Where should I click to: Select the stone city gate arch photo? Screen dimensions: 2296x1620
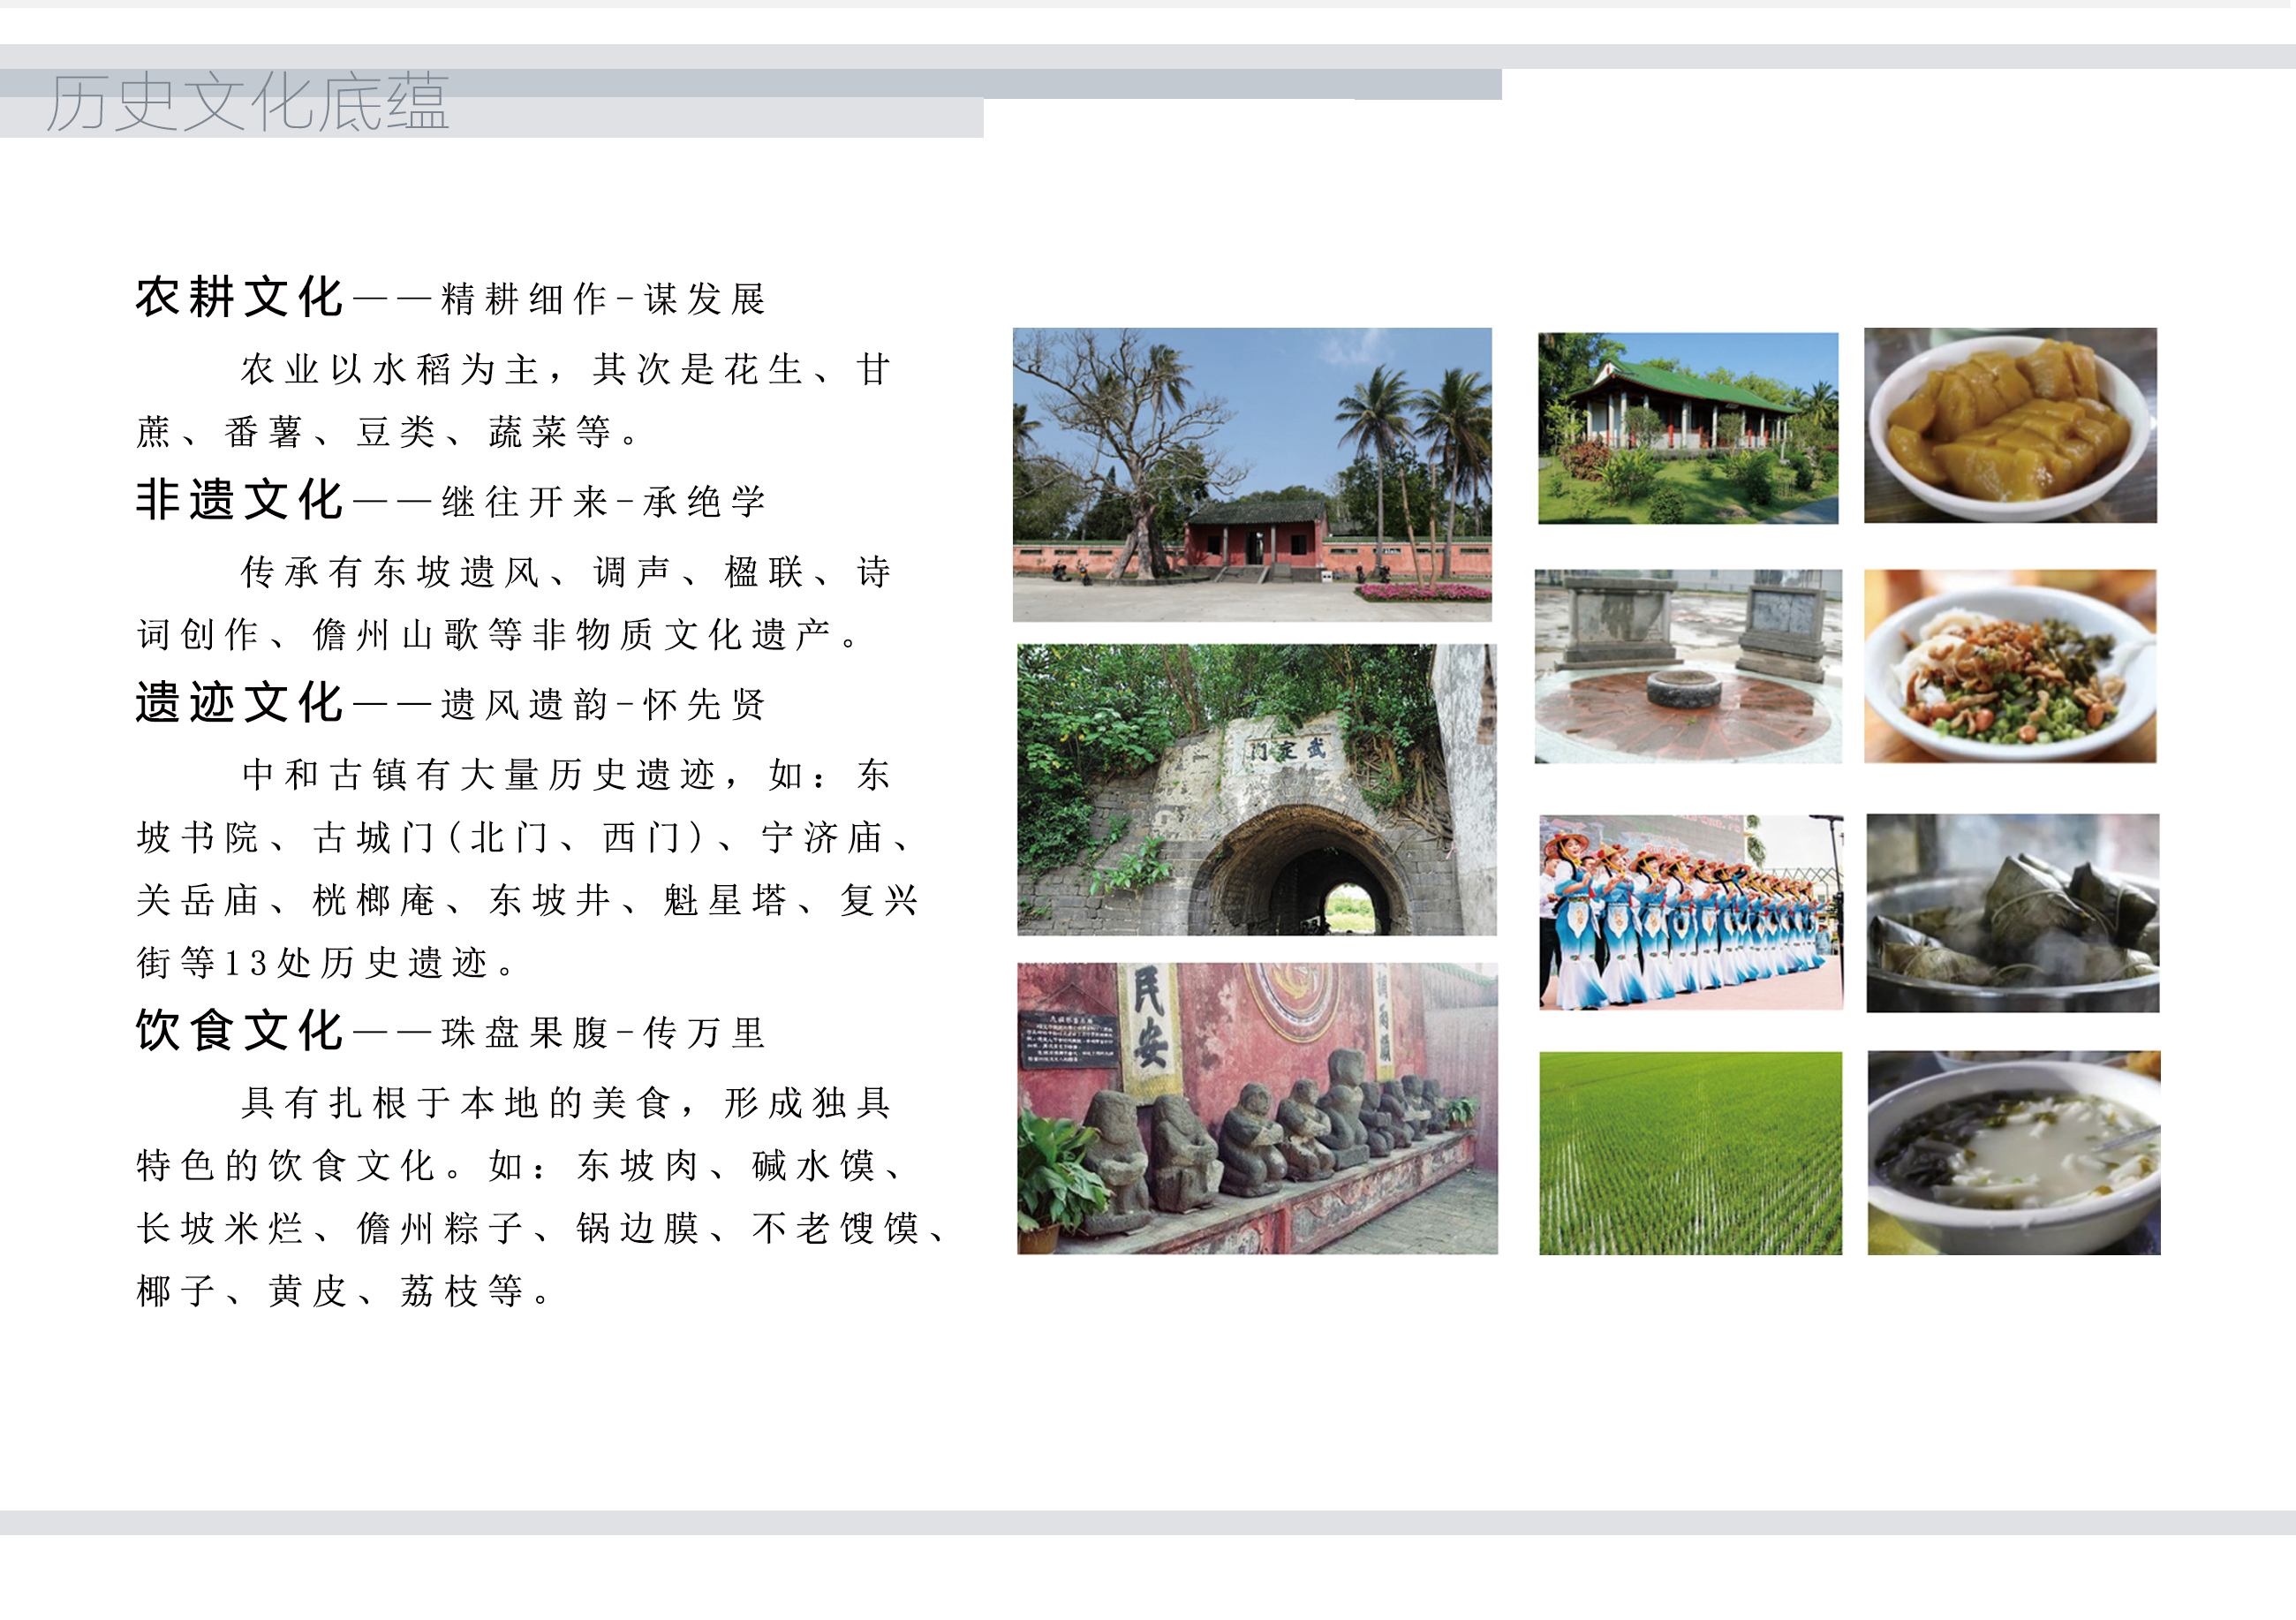1257,789
